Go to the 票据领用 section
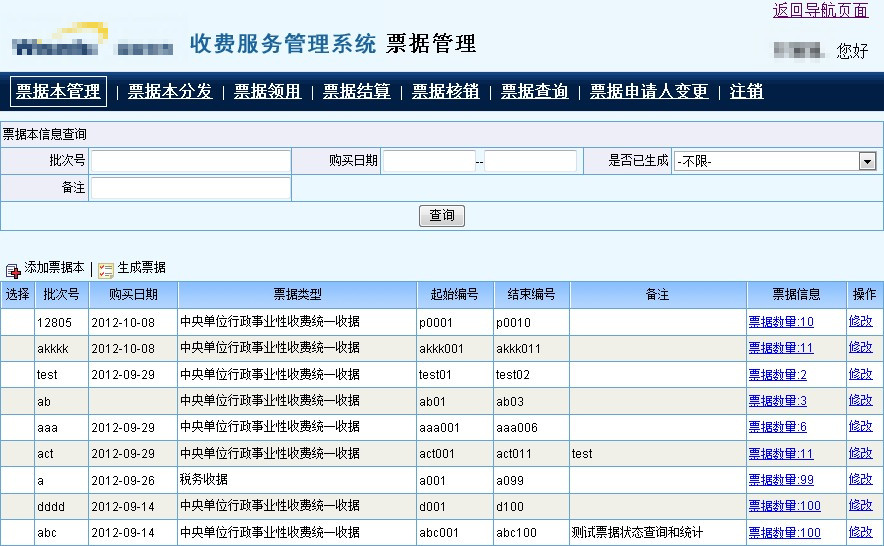This screenshot has height=546, width=884. click(267, 91)
